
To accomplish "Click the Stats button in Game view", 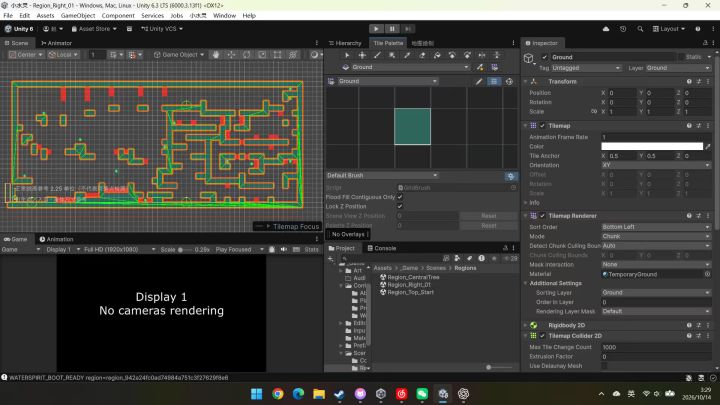I will tap(311, 249).
